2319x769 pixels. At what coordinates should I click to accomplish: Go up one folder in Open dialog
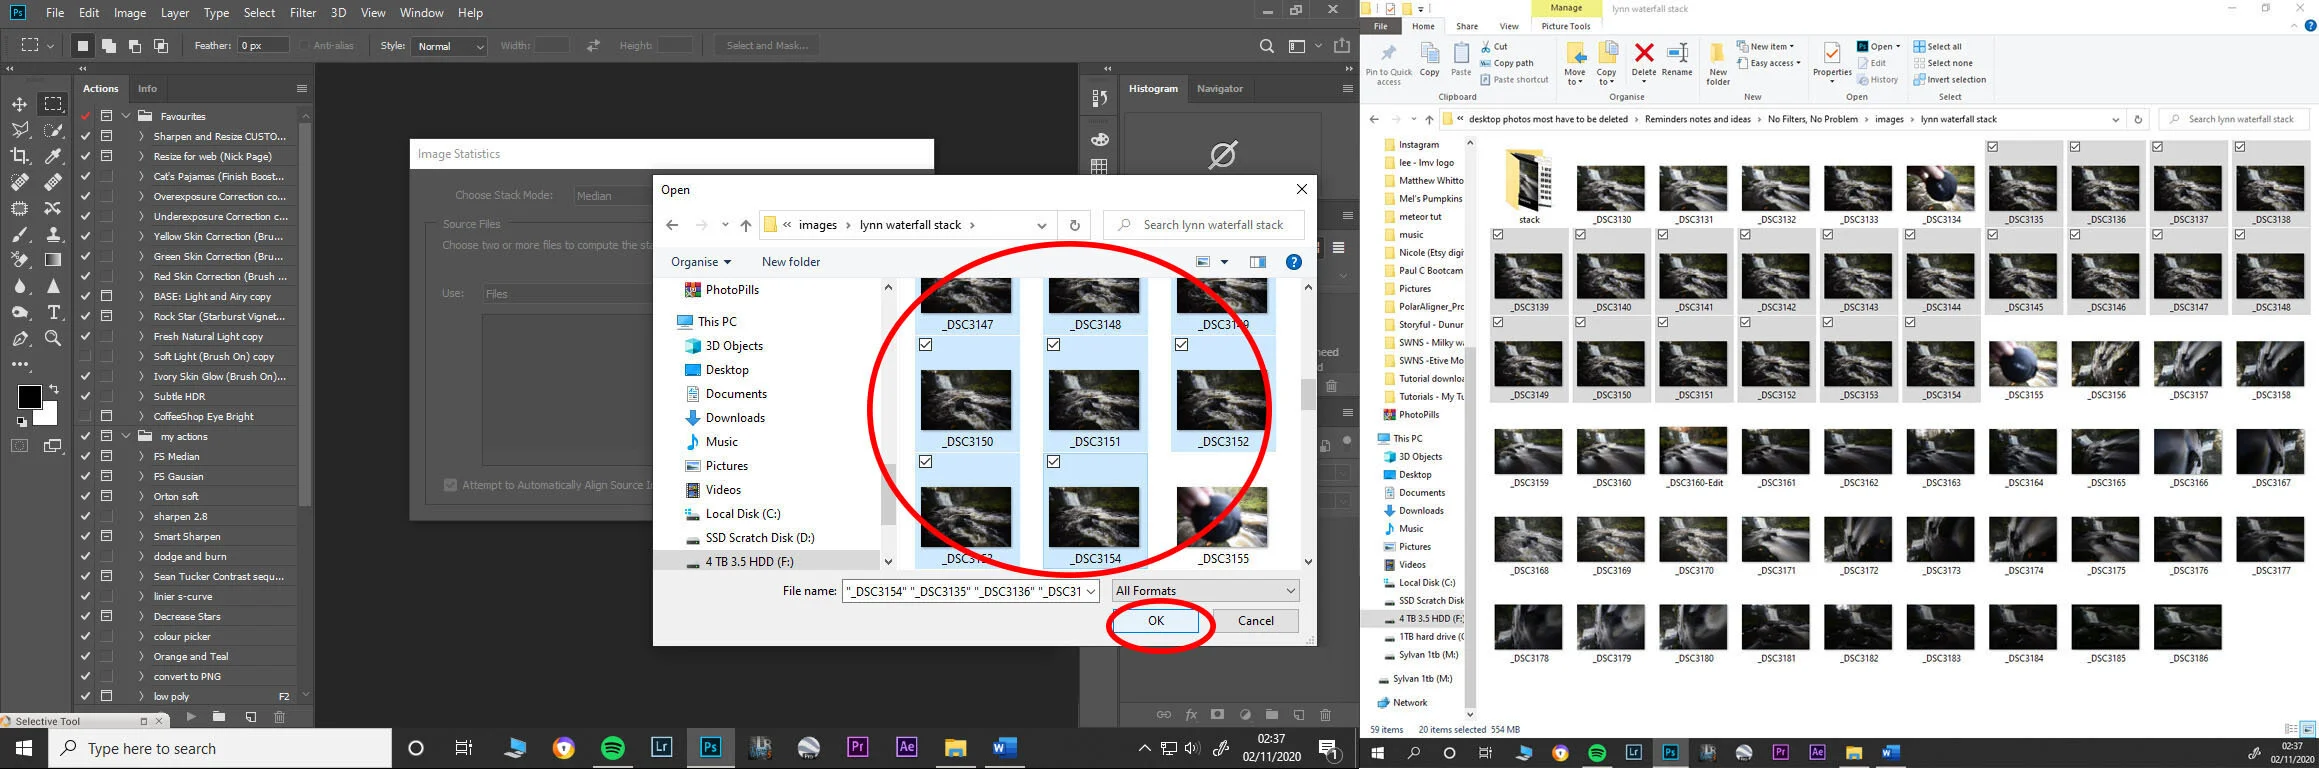746,225
